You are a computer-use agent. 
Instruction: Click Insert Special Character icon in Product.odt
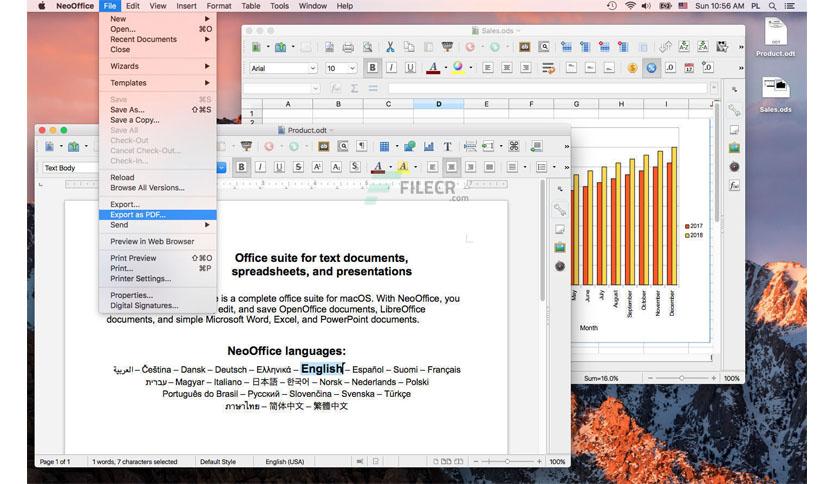pyautogui.click(x=514, y=146)
